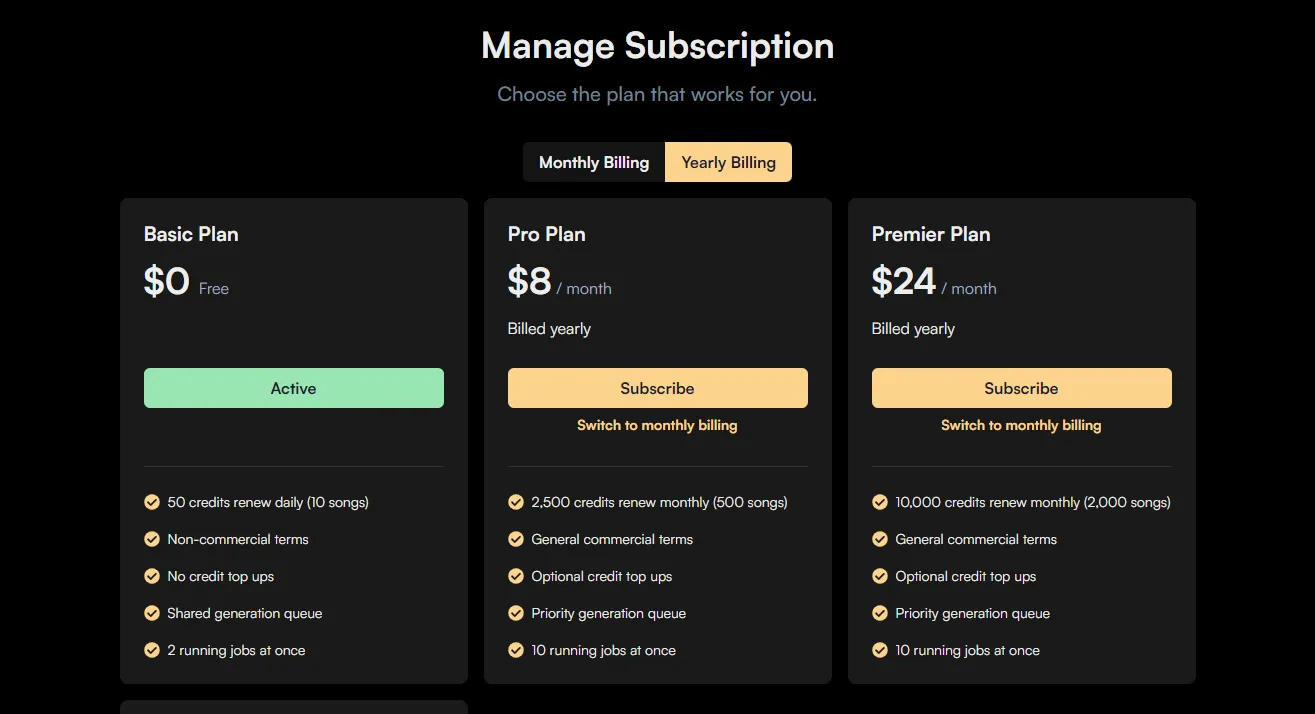Switch to Monthly Billing
This screenshot has height=714, width=1315.
coord(594,162)
